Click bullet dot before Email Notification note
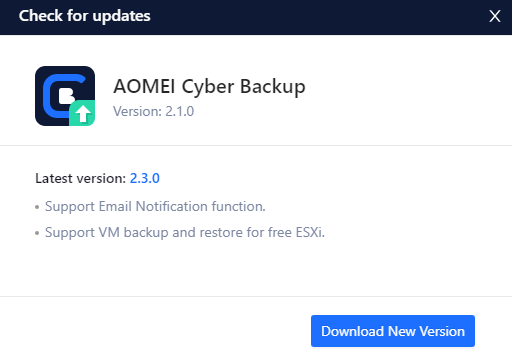Image resolution: width=512 pixels, height=360 pixels. click(x=37, y=207)
